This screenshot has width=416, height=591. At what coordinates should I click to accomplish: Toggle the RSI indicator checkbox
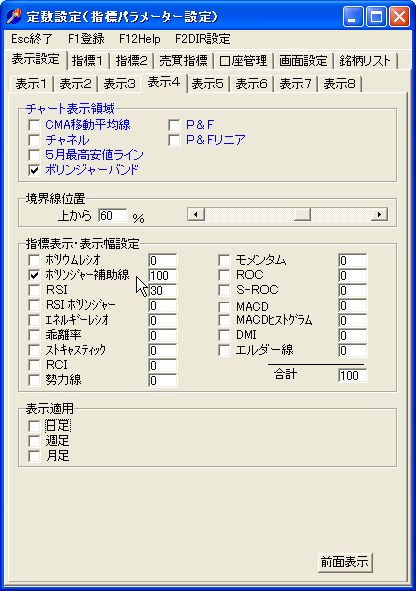point(34,290)
